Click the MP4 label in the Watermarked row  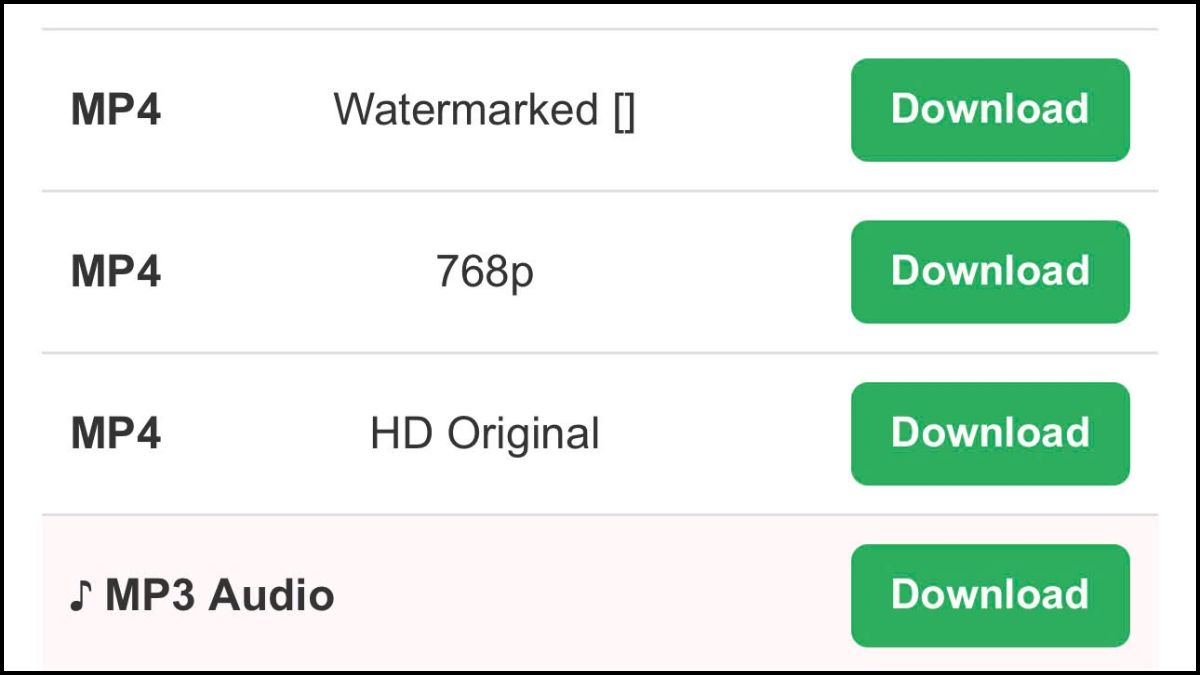tap(115, 110)
